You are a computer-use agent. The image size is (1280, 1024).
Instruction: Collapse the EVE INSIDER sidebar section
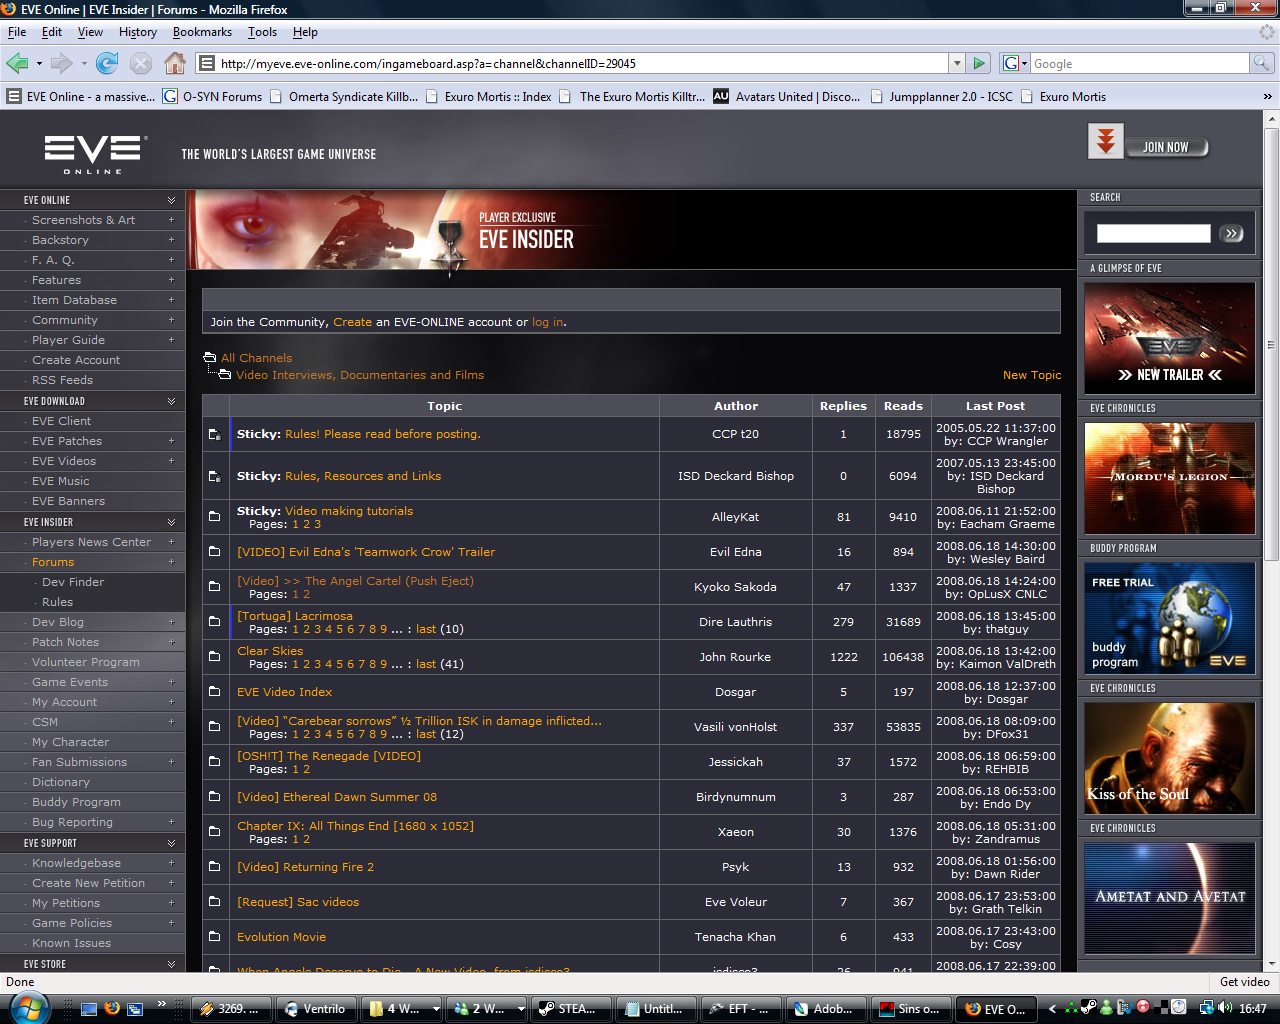click(x=171, y=522)
